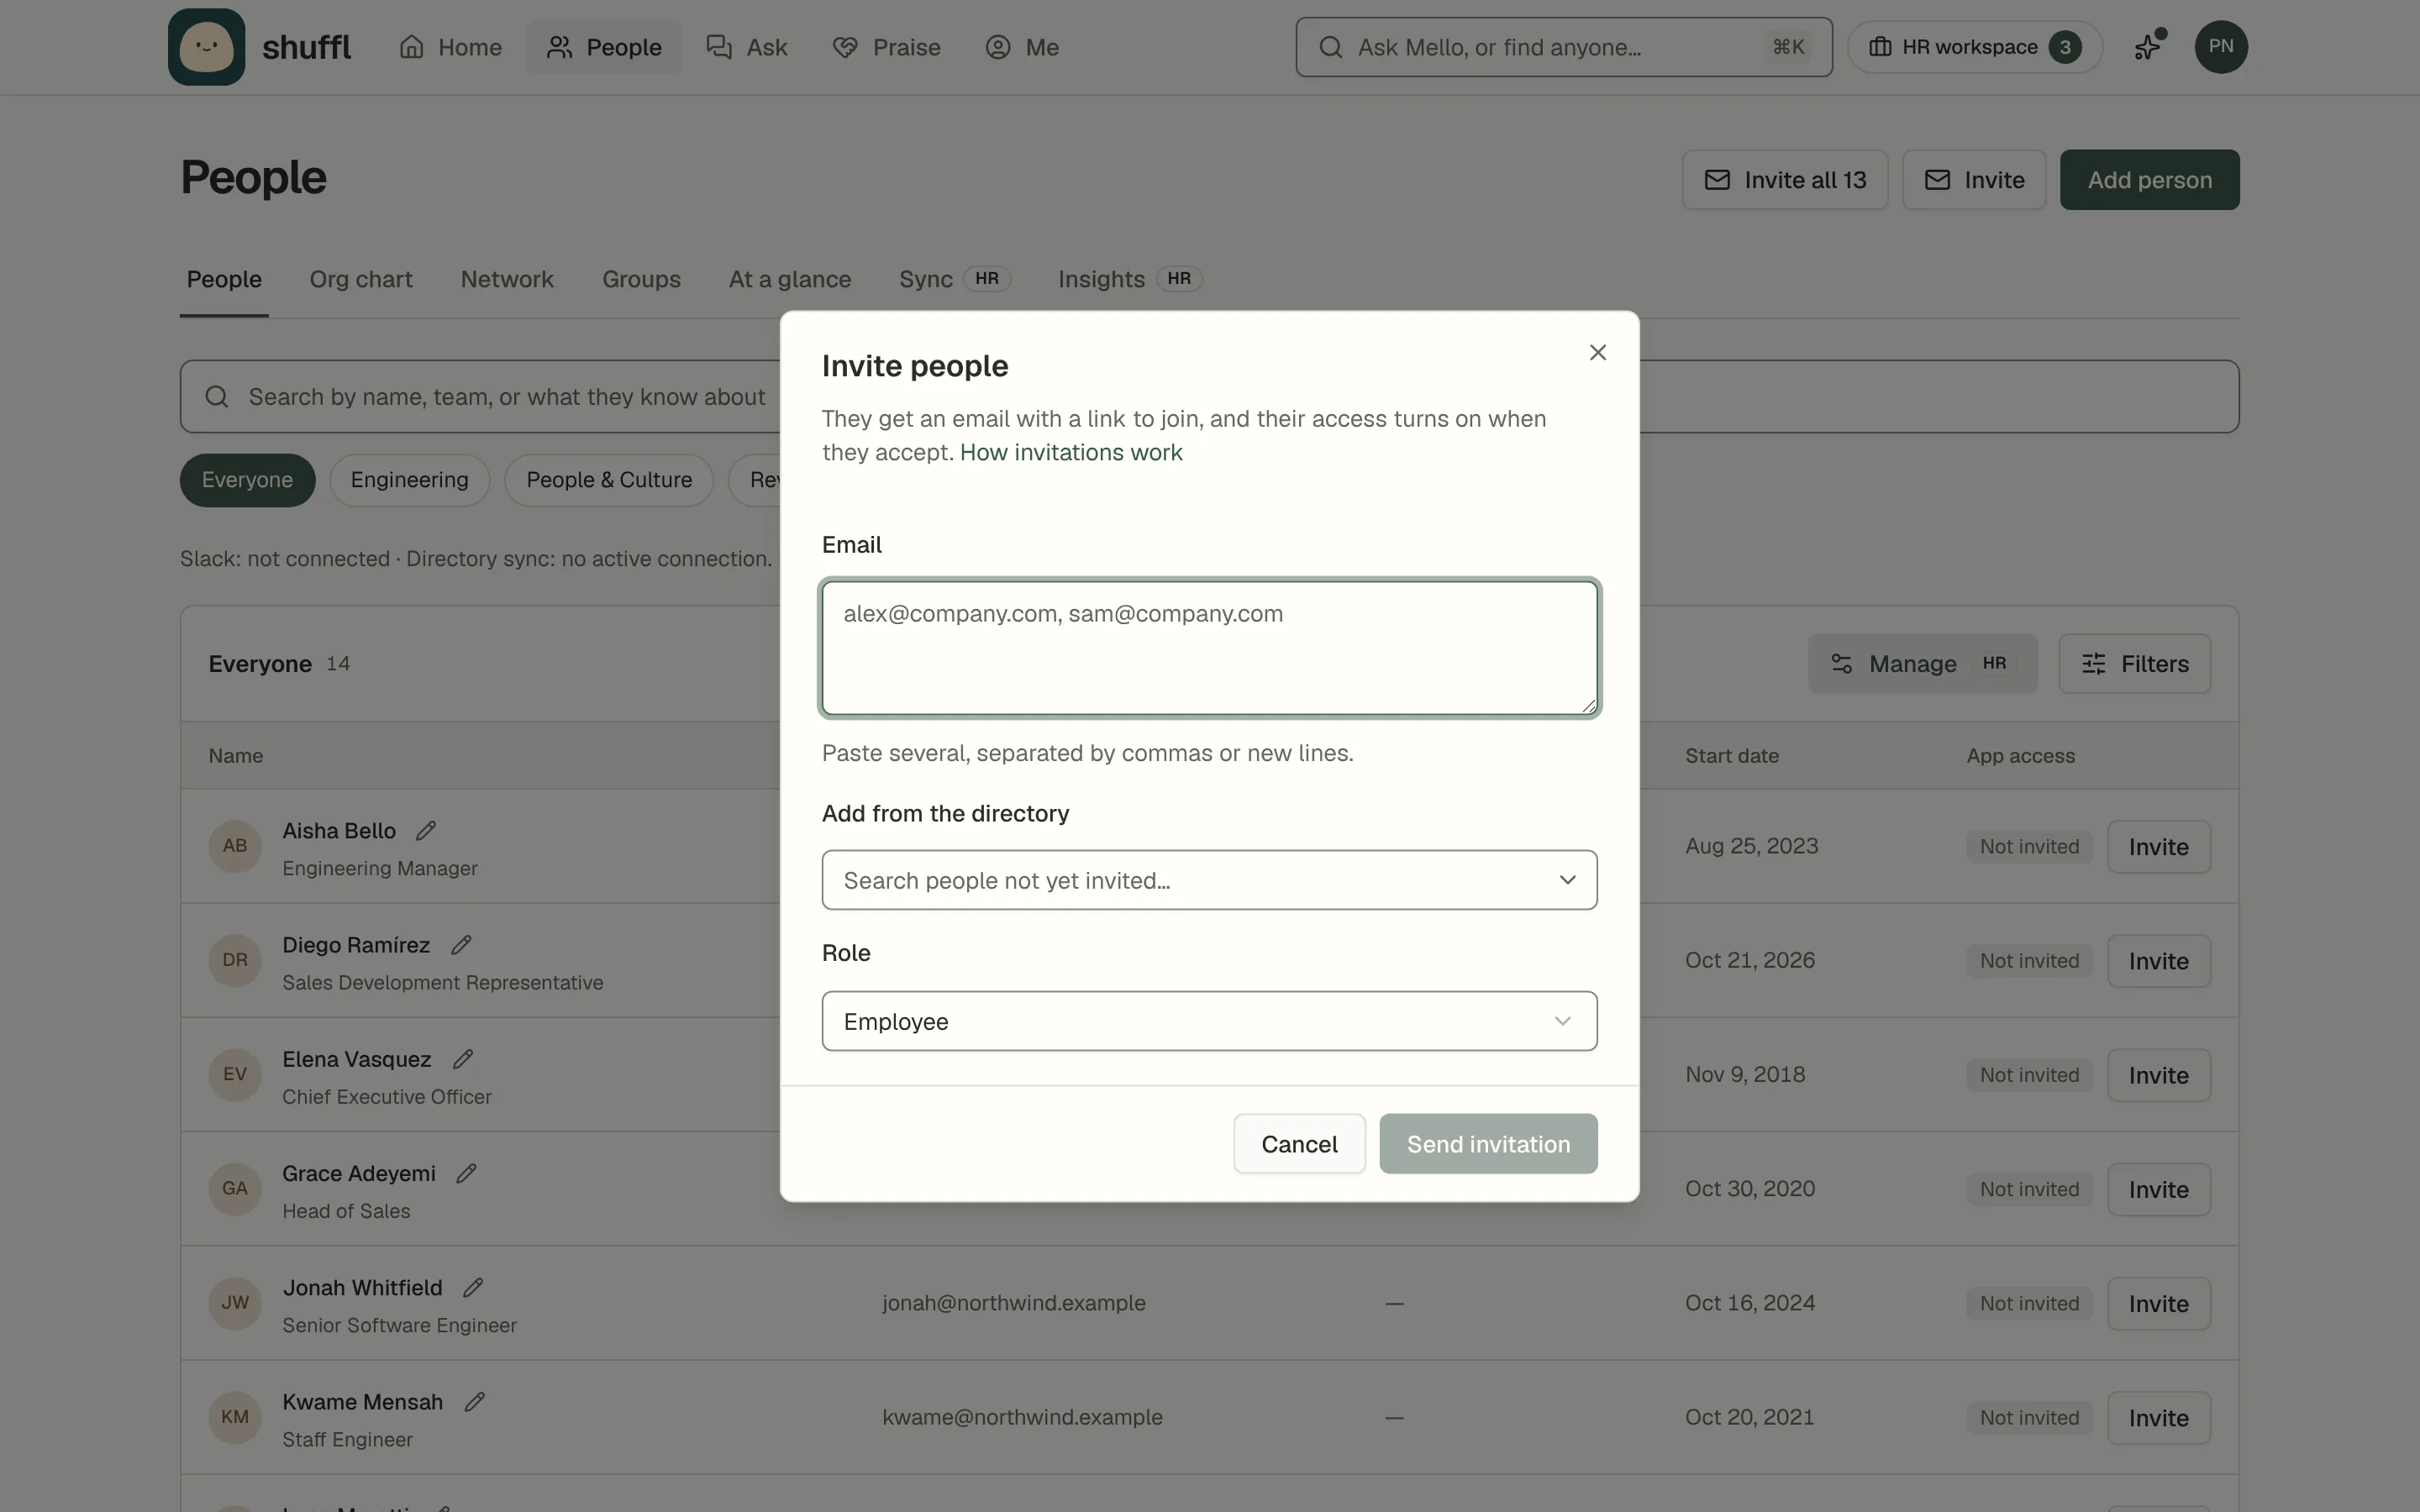Select the Everyone filter chip
Viewport: 2420px width, 1512px height.
(x=247, y=480)
